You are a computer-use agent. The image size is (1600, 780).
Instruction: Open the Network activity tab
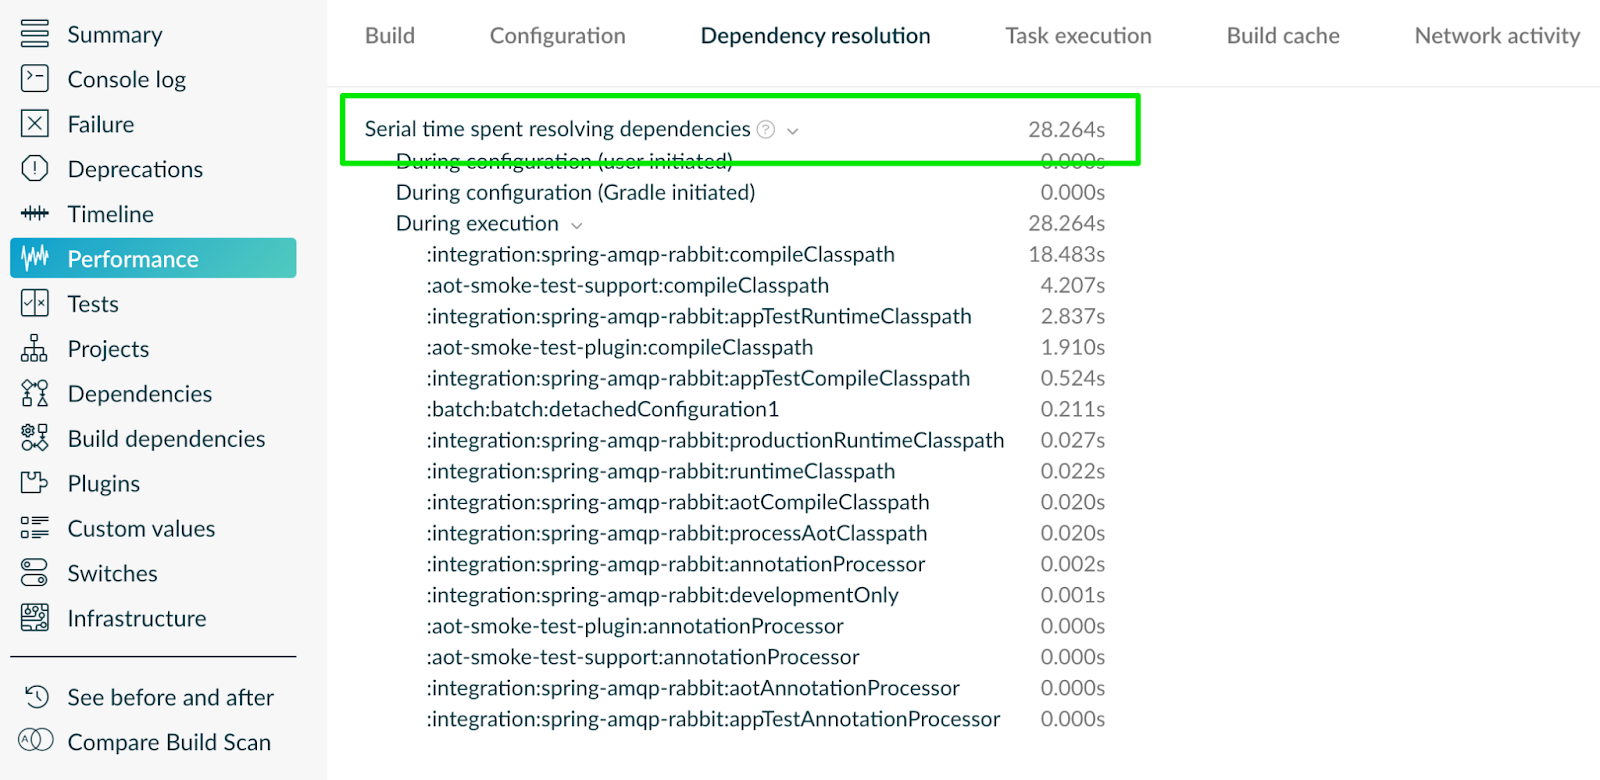[1497, 36]
